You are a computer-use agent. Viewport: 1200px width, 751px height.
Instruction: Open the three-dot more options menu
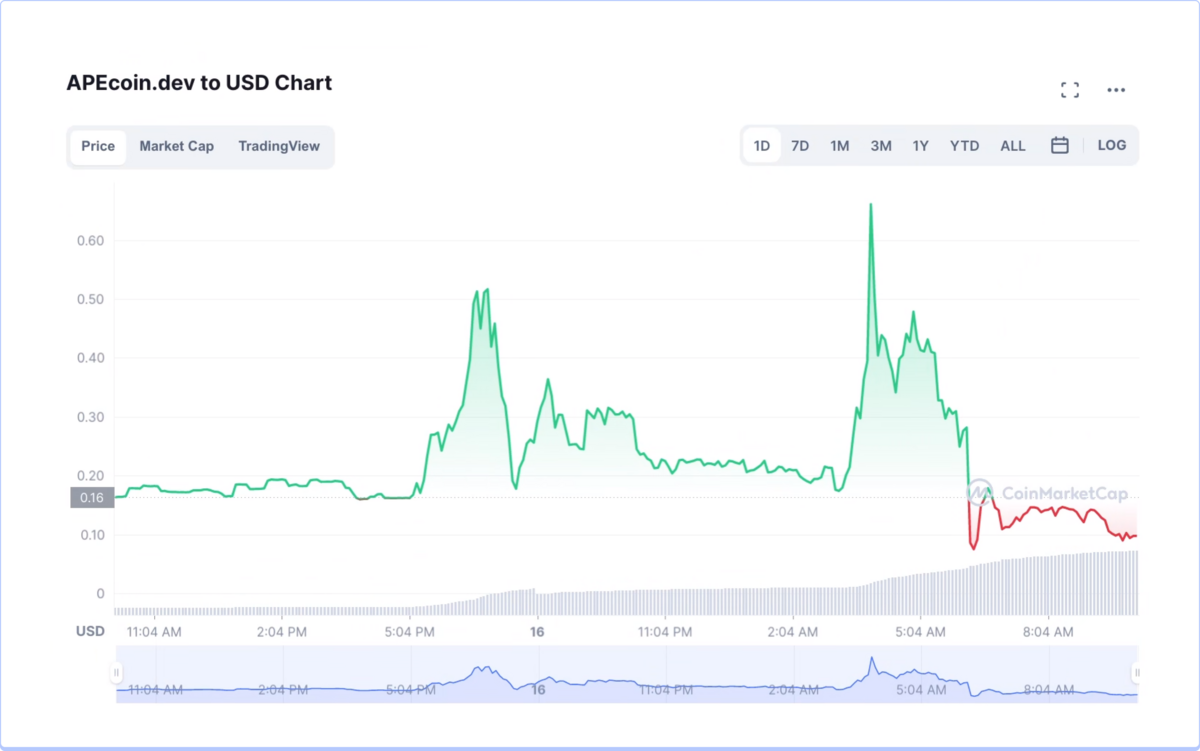(1116, 90)
